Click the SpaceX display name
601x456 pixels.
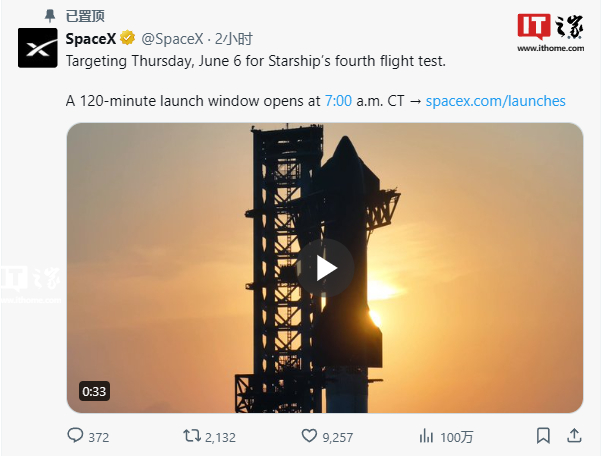coord(90,39)
